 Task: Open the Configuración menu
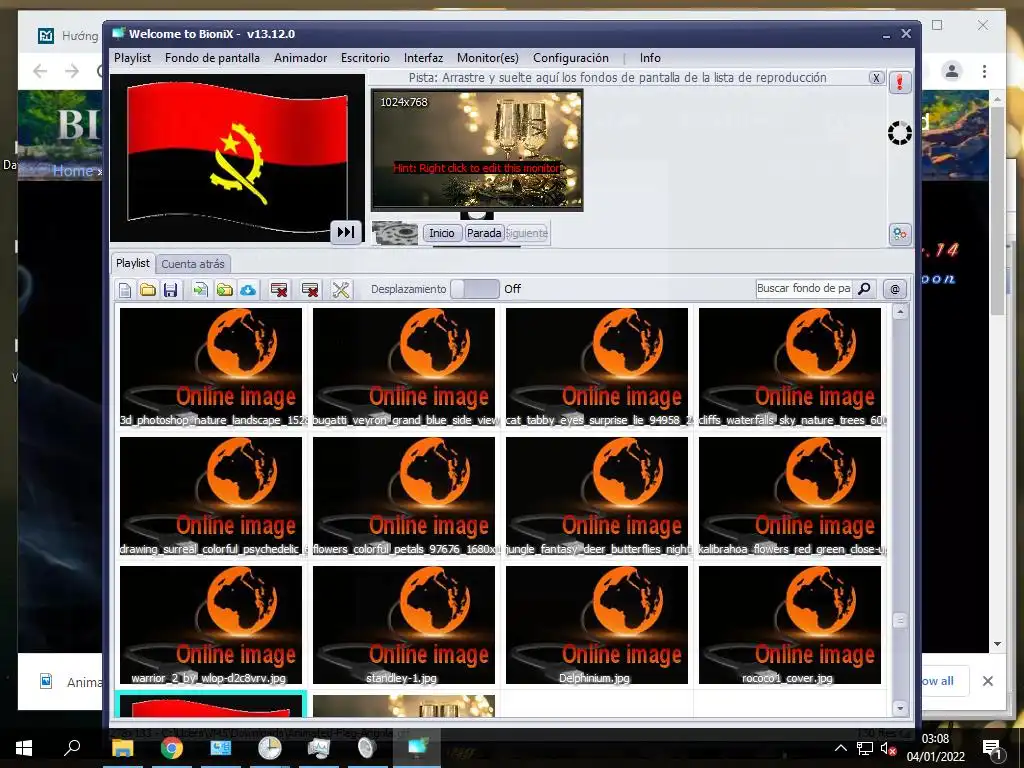tap(571, 58)
